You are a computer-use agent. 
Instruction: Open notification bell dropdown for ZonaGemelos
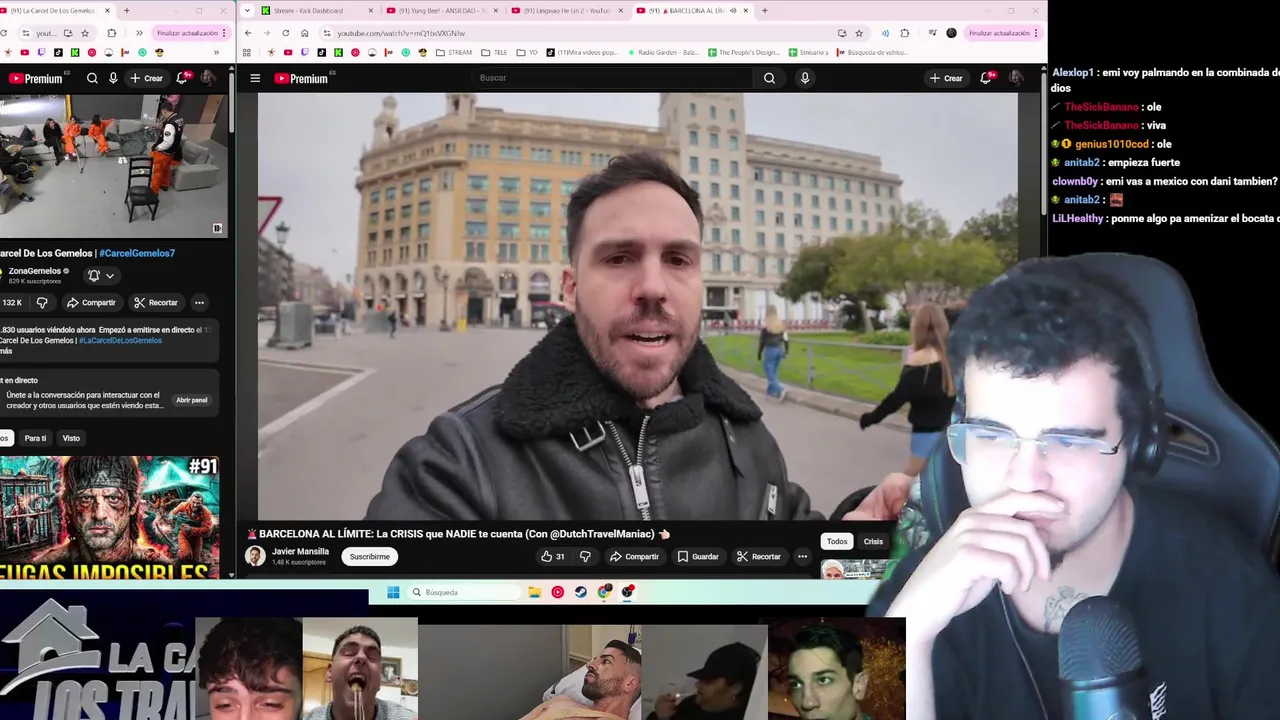click(x=101, y=276)
